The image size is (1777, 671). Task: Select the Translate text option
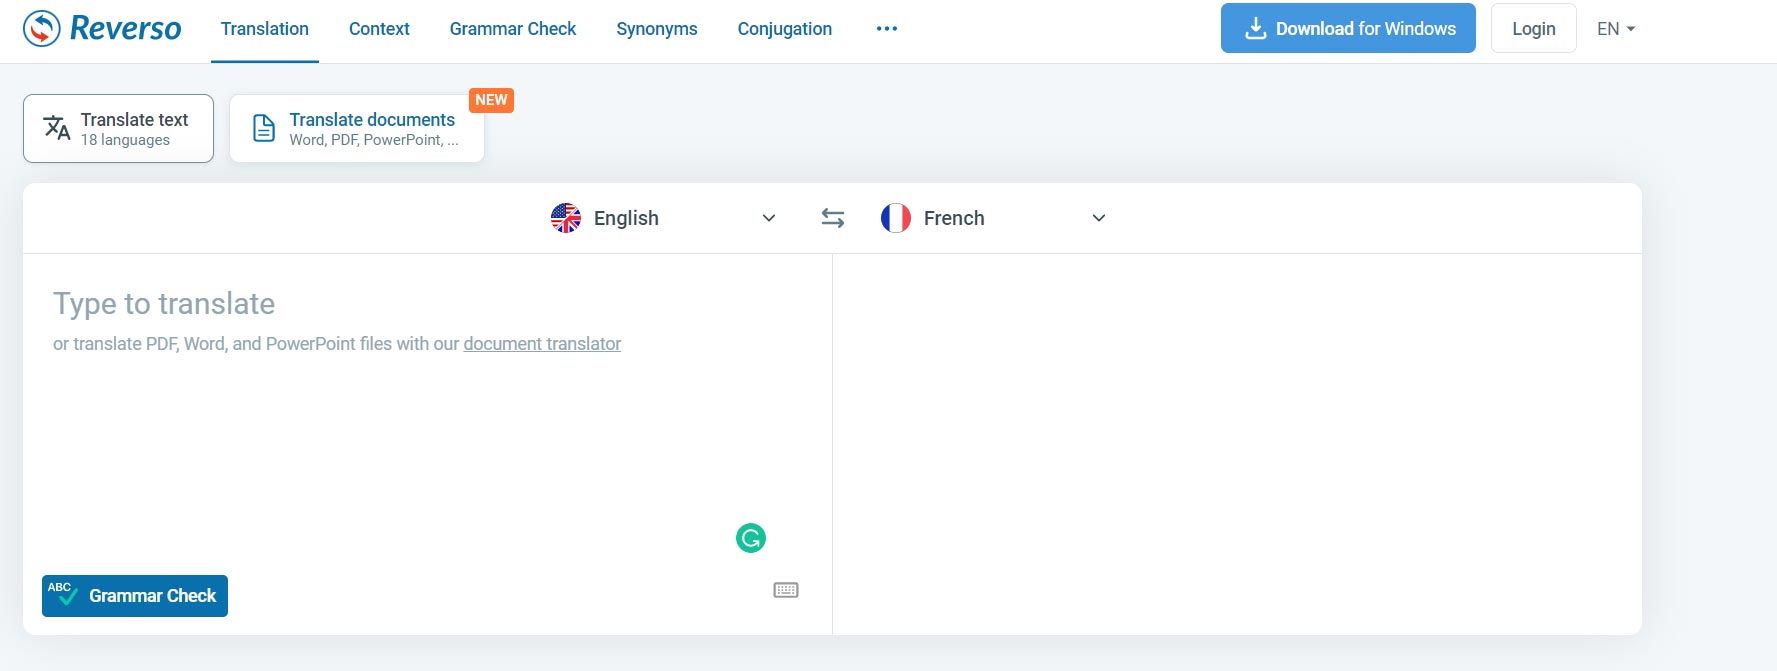click(118, 128)
